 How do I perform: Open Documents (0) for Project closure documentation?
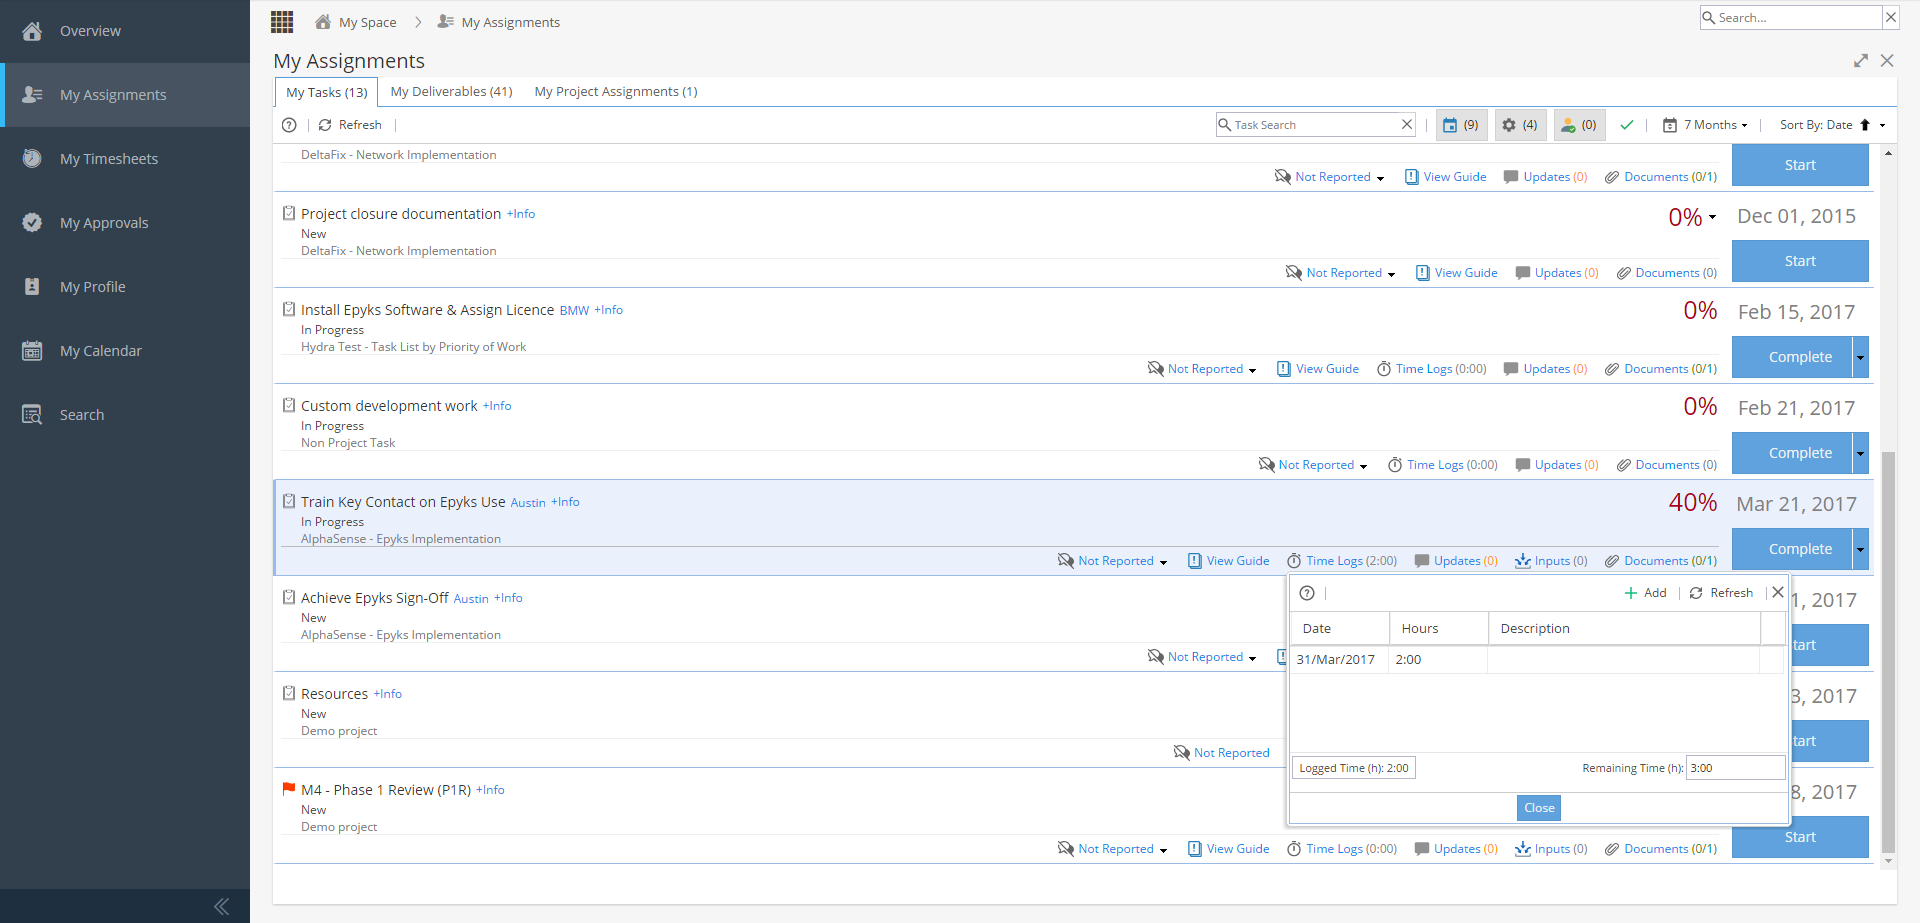1667,273
